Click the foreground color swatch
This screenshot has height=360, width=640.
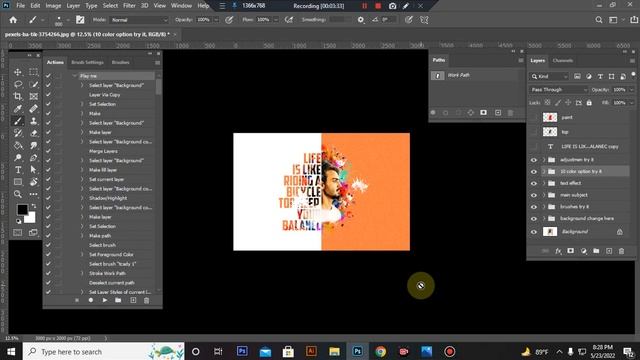pyautogui.click(x=22, y=209)
